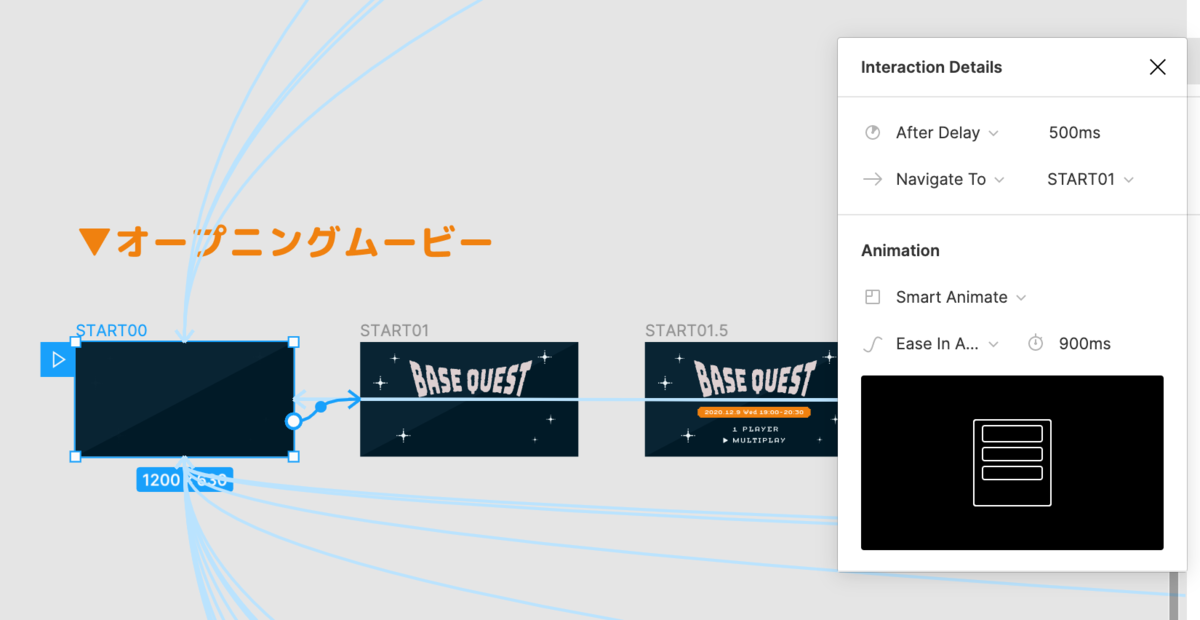Click the blue dot on the connection arrow
1200x620 pixels.
point(321,407)
